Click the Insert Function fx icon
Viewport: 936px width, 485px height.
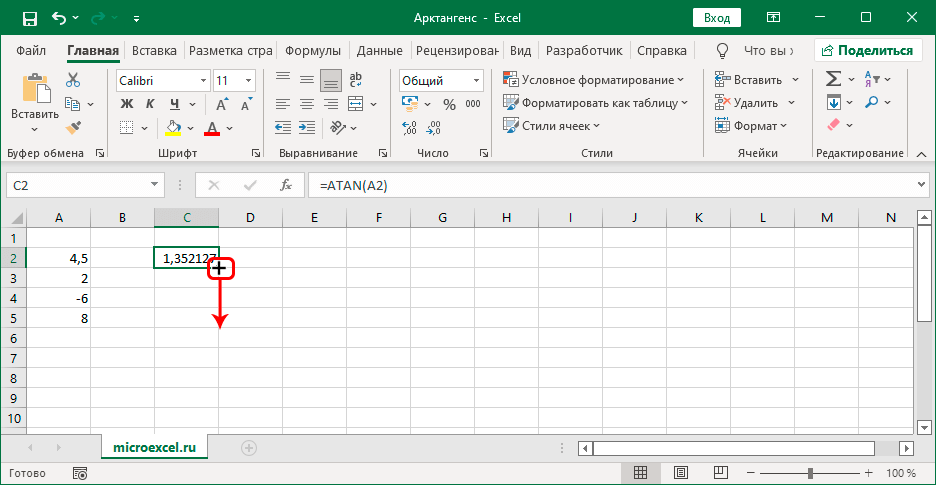click(286, 185)
